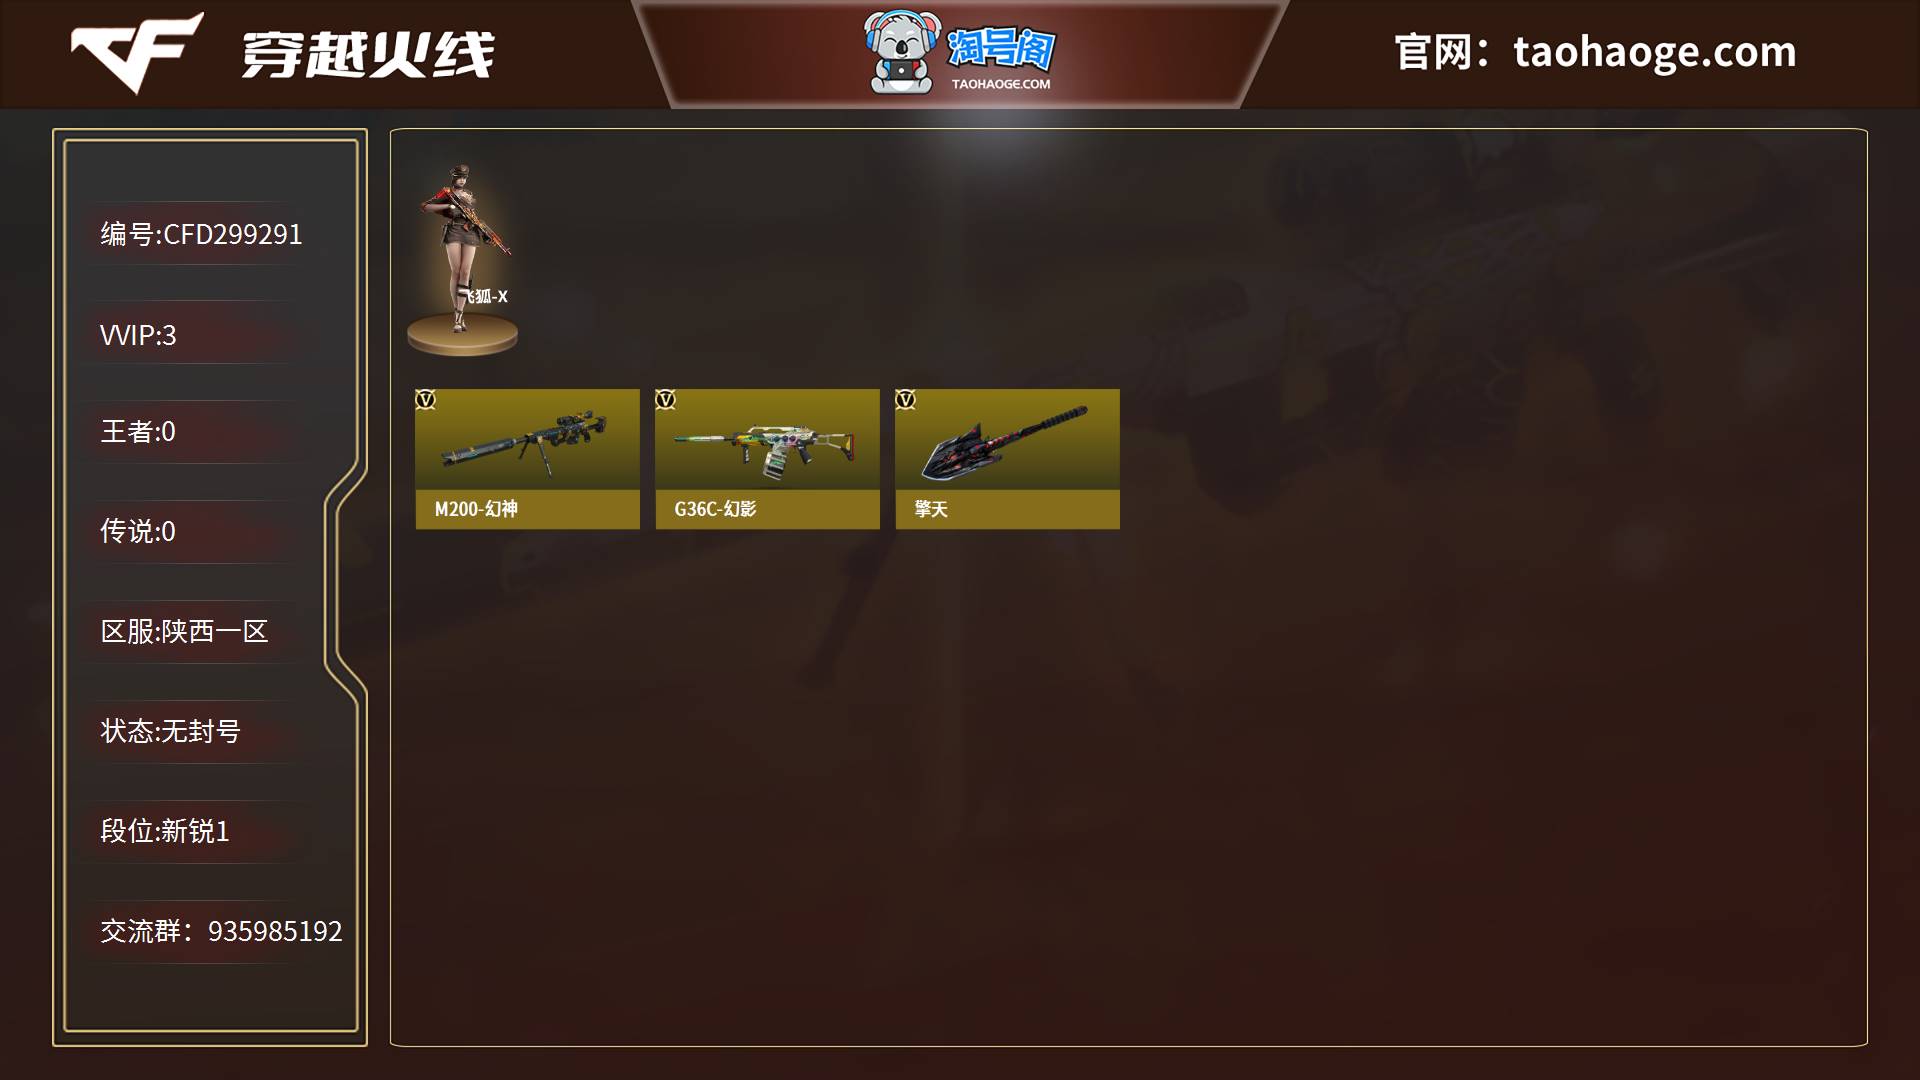Click the V badge on the 擎天 card
The width and height of the screenshot is (1920, 1080).
[x=905, y=400]
